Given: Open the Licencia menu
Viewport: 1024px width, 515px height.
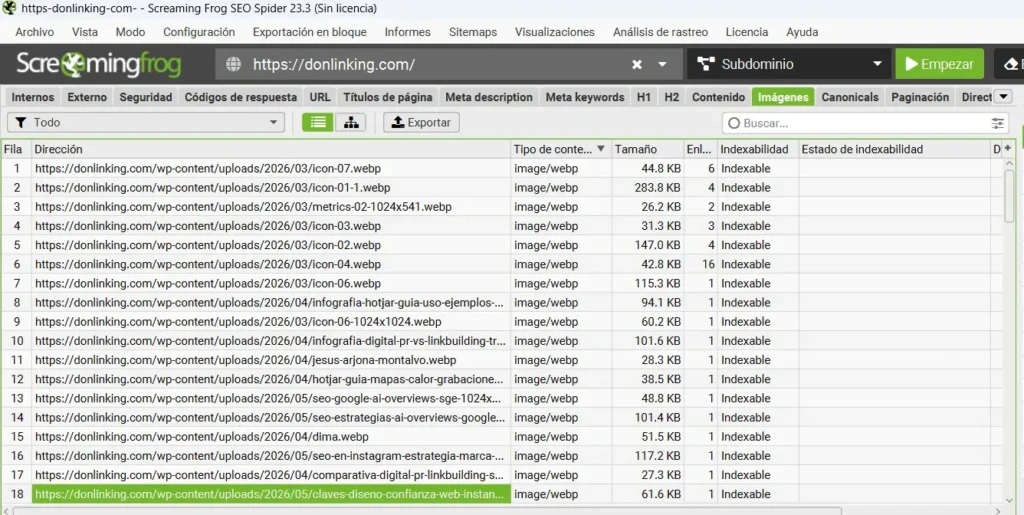Looking at the screenshot, I should point(747,32).
